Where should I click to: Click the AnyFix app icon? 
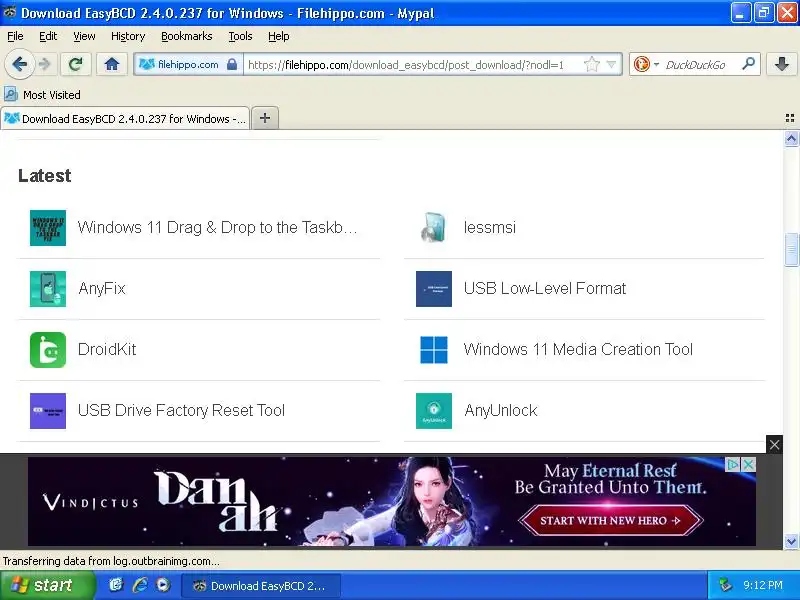[x=48, y=289]
